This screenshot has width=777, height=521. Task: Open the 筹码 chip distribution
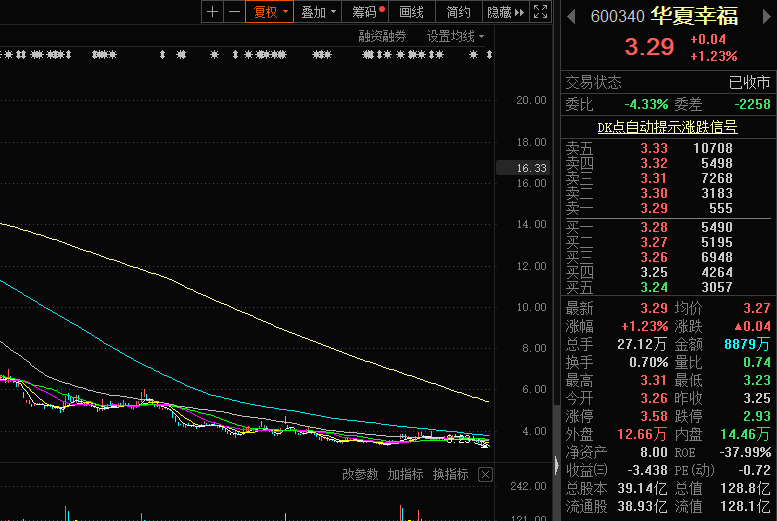[x=366, y=11]
